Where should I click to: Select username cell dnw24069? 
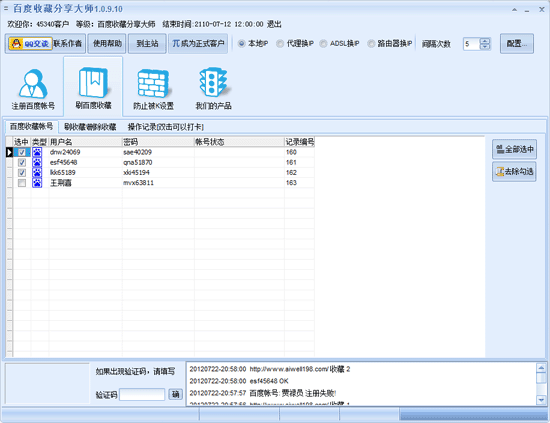[86, 152]
